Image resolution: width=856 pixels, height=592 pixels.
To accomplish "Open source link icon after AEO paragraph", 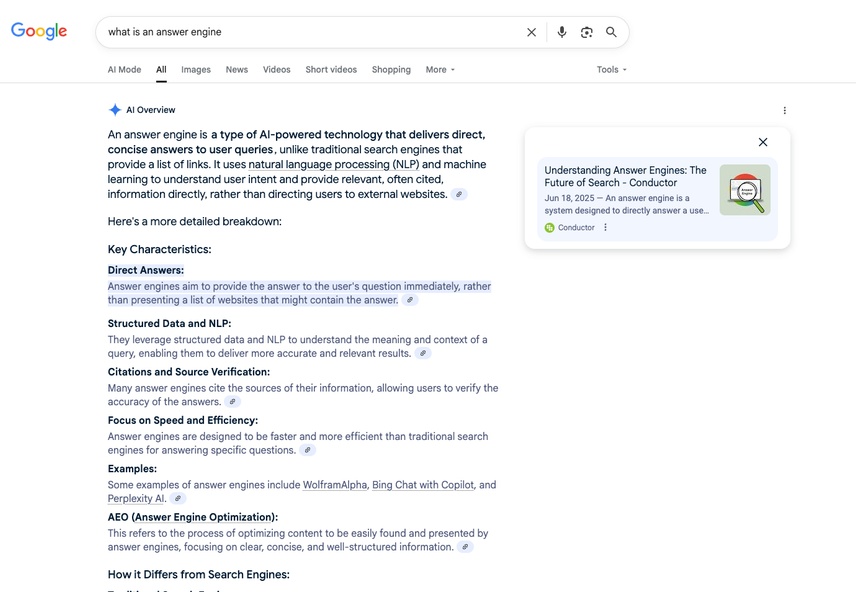I will pyautogui.click(x=465, y=547).
